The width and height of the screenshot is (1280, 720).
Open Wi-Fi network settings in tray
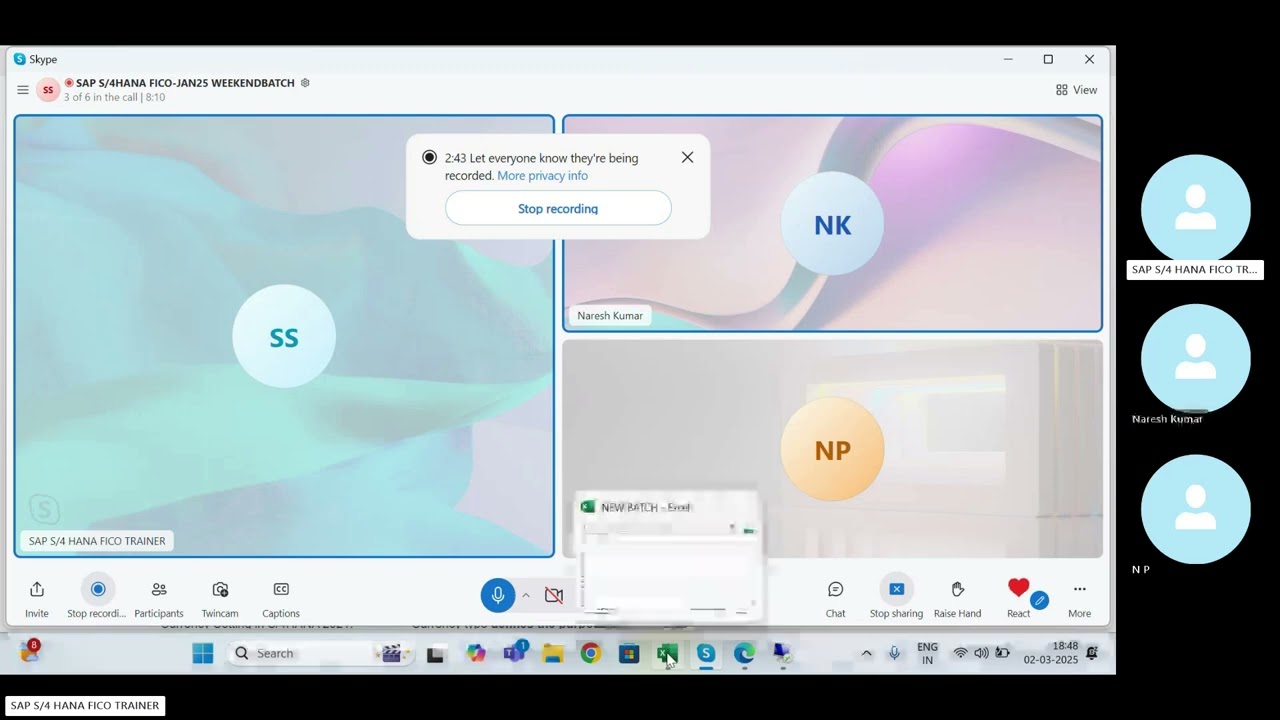point(960,653)
